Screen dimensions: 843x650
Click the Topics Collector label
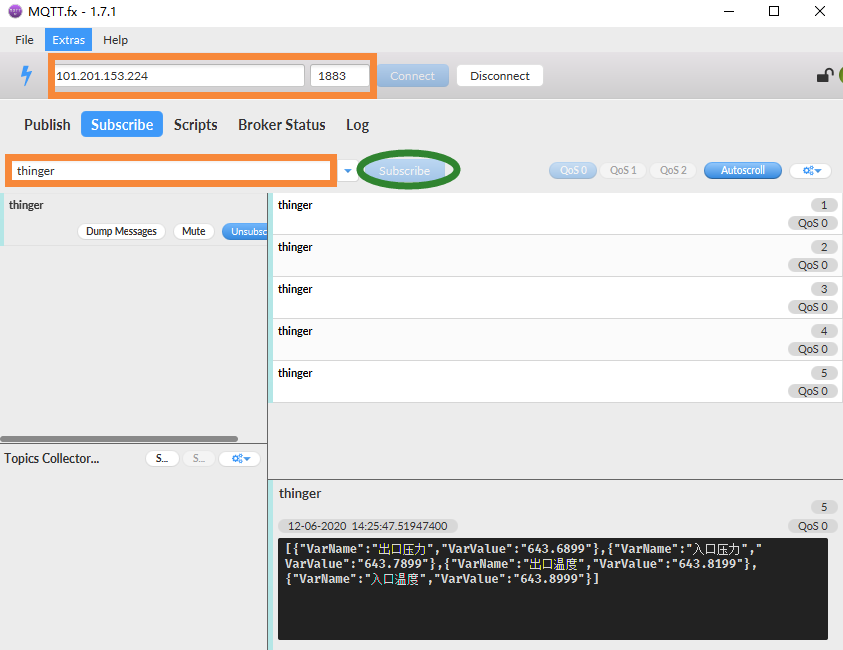pos(52,459)
